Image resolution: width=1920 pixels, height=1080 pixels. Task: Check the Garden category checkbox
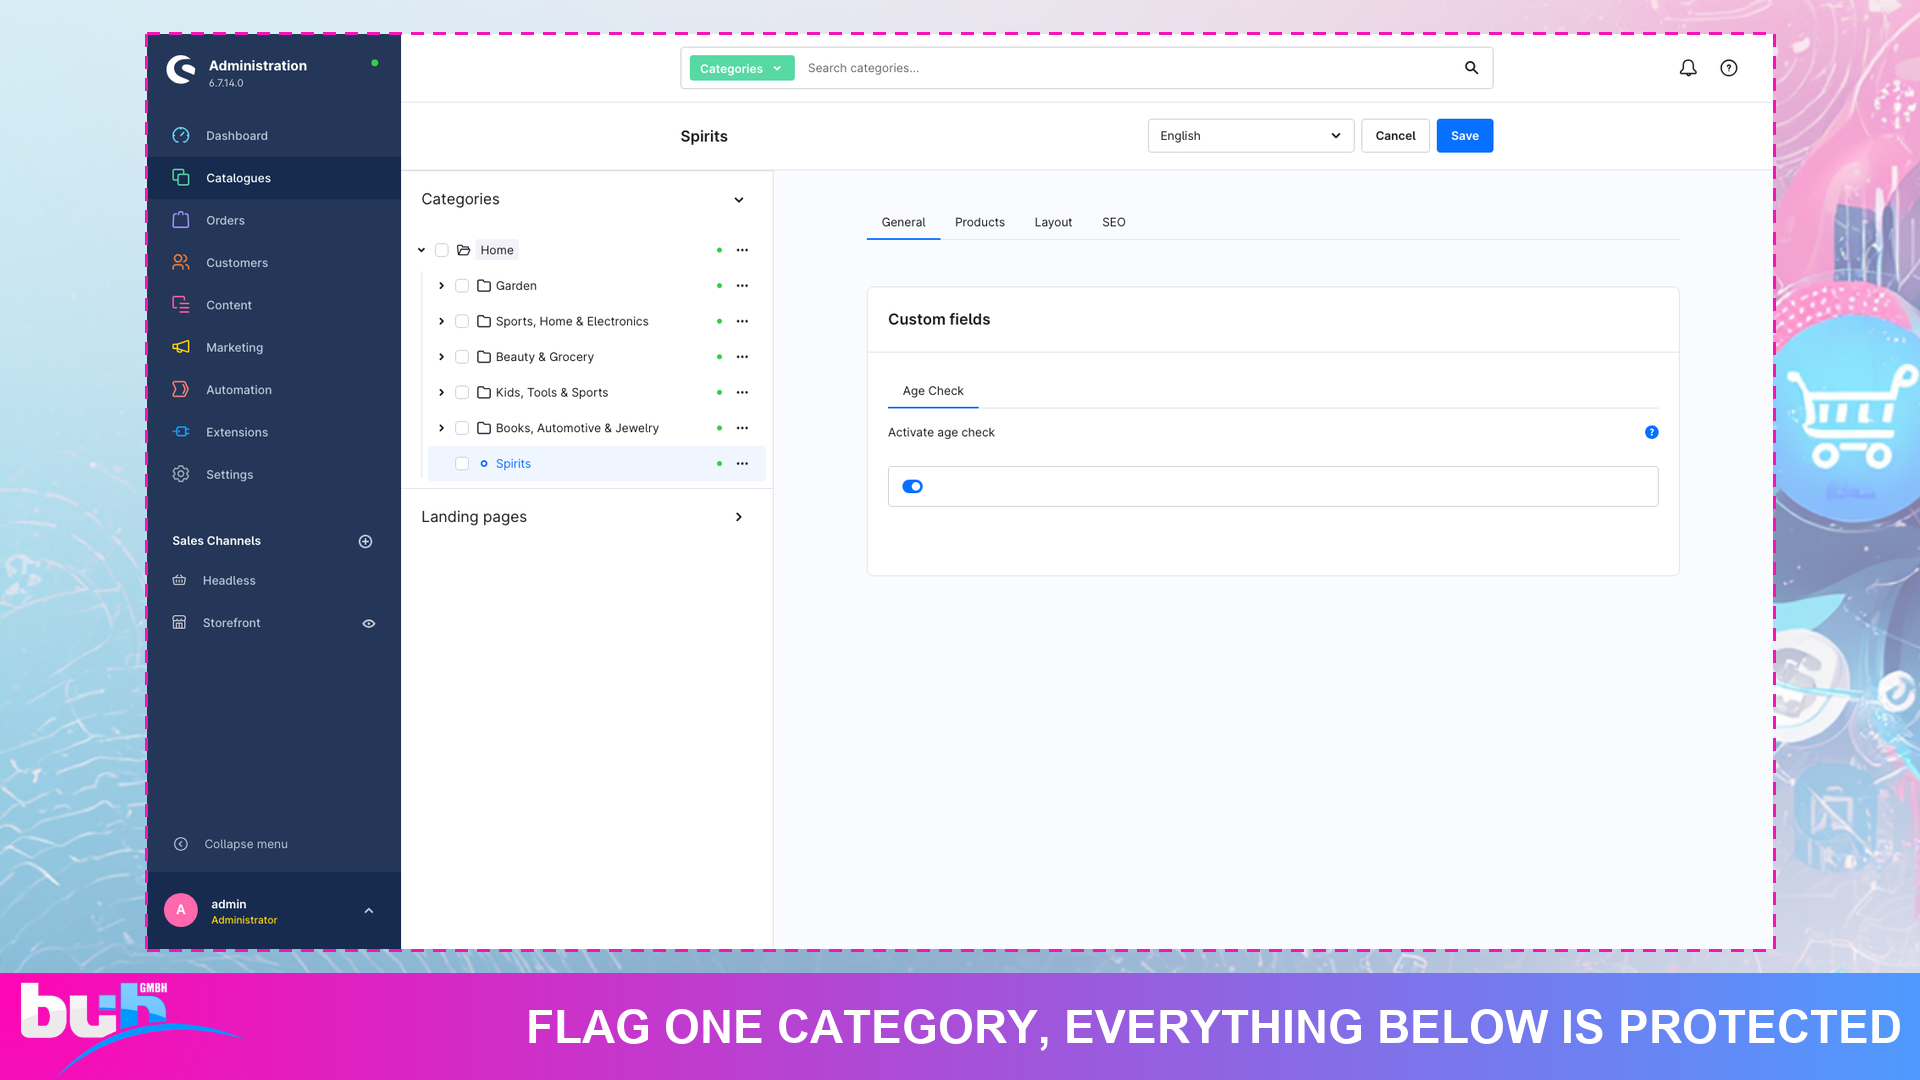(462, 286)
